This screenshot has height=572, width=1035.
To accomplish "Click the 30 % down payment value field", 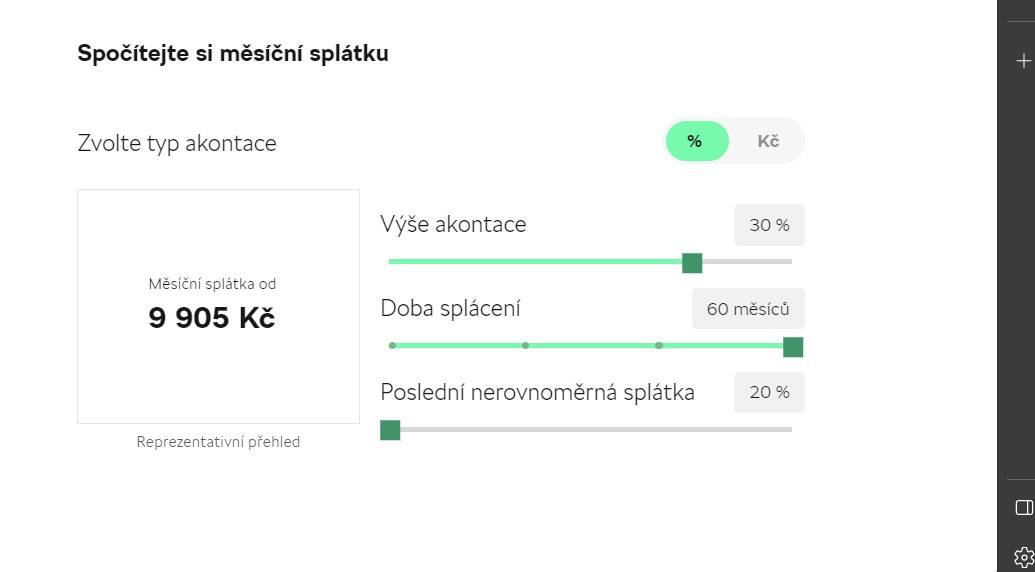I will point(769,225).
